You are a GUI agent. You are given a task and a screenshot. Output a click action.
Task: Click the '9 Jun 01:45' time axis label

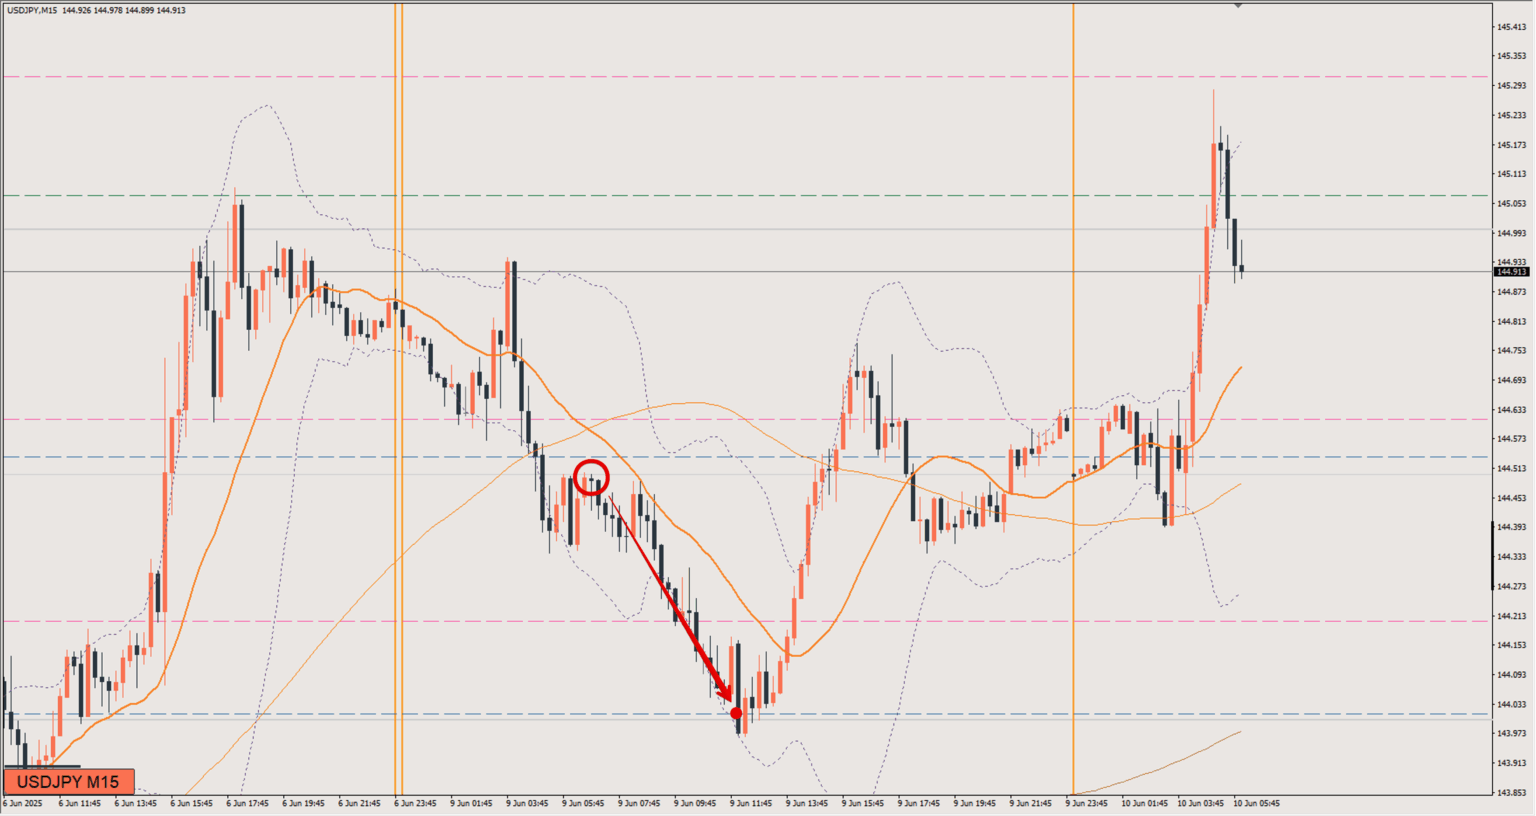tap(472, 803)
